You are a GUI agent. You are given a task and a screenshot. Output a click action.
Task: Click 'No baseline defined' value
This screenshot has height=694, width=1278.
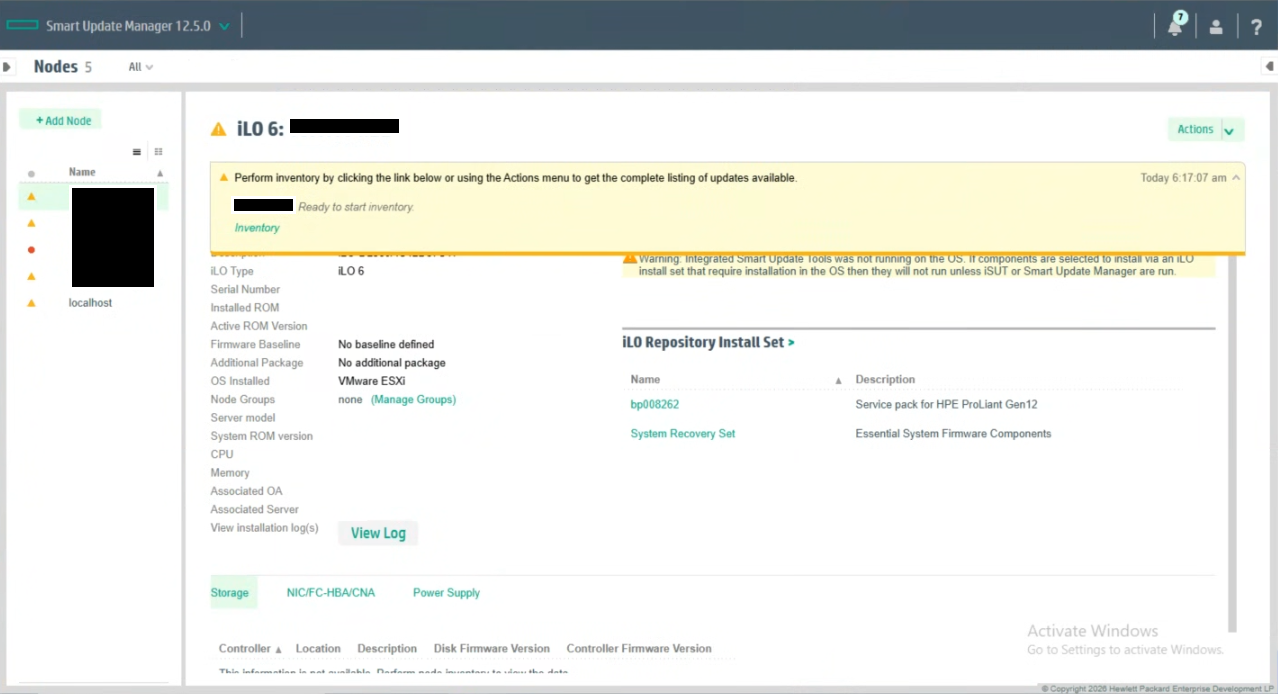pos(386,344)
